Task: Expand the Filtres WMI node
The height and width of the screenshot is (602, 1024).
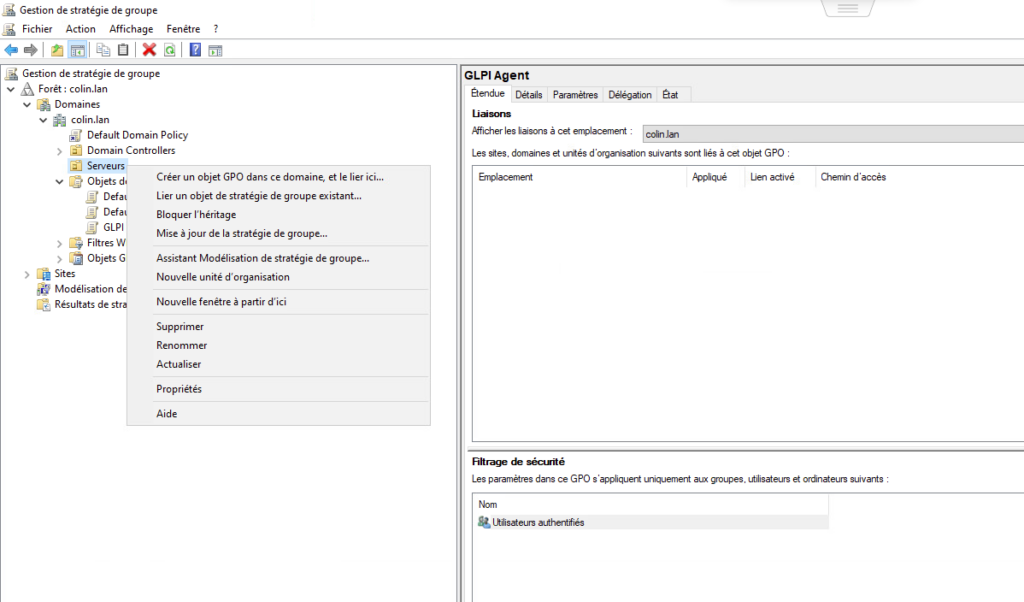Action: click(x=59, y=242)
